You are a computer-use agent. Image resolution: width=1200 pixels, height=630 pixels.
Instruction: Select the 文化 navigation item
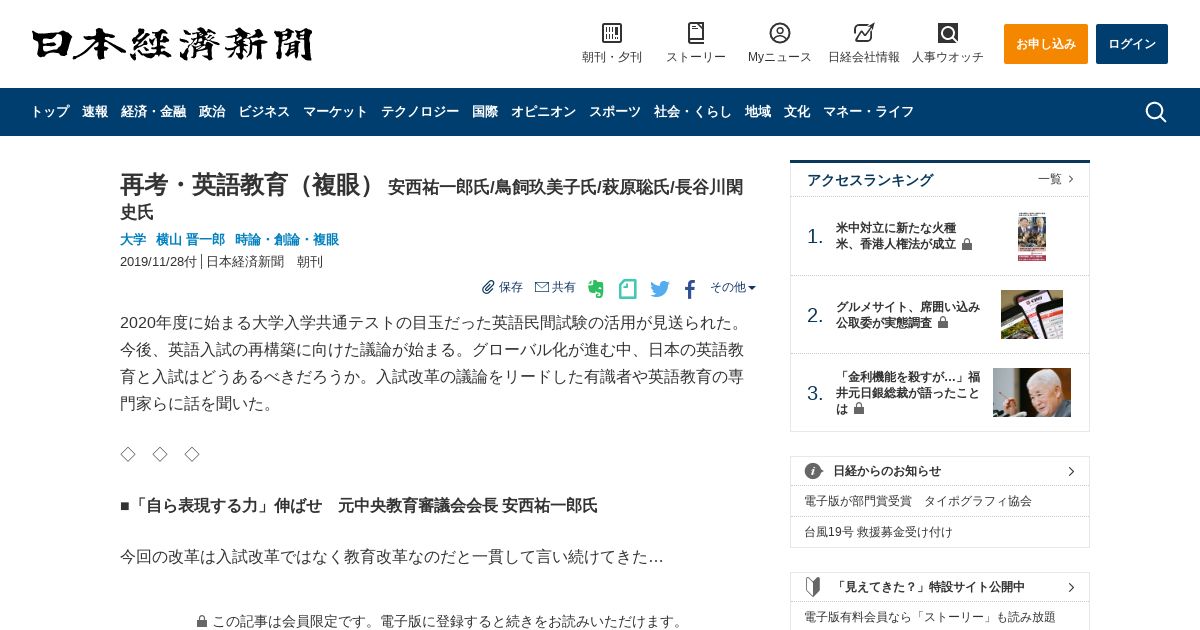[797, 112]
